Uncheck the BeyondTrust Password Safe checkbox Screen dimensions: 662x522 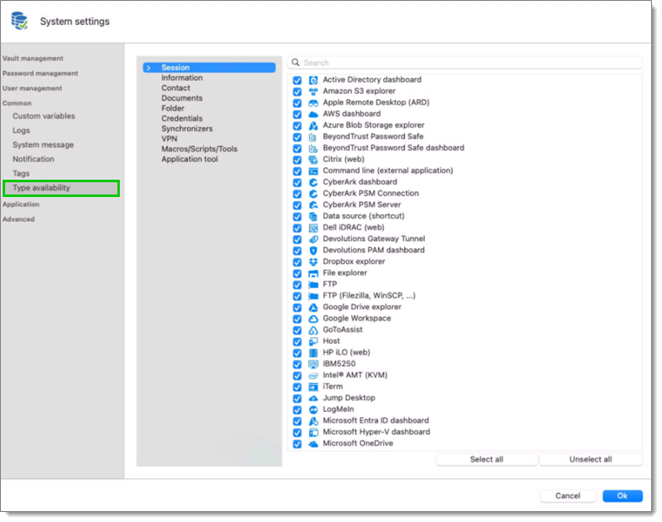[x=297, y=137]
